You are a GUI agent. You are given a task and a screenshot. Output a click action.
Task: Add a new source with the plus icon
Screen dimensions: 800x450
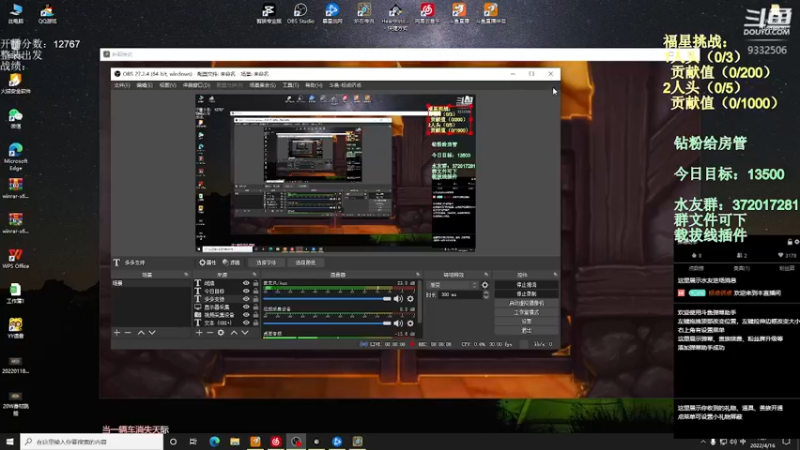pos(199,333)
